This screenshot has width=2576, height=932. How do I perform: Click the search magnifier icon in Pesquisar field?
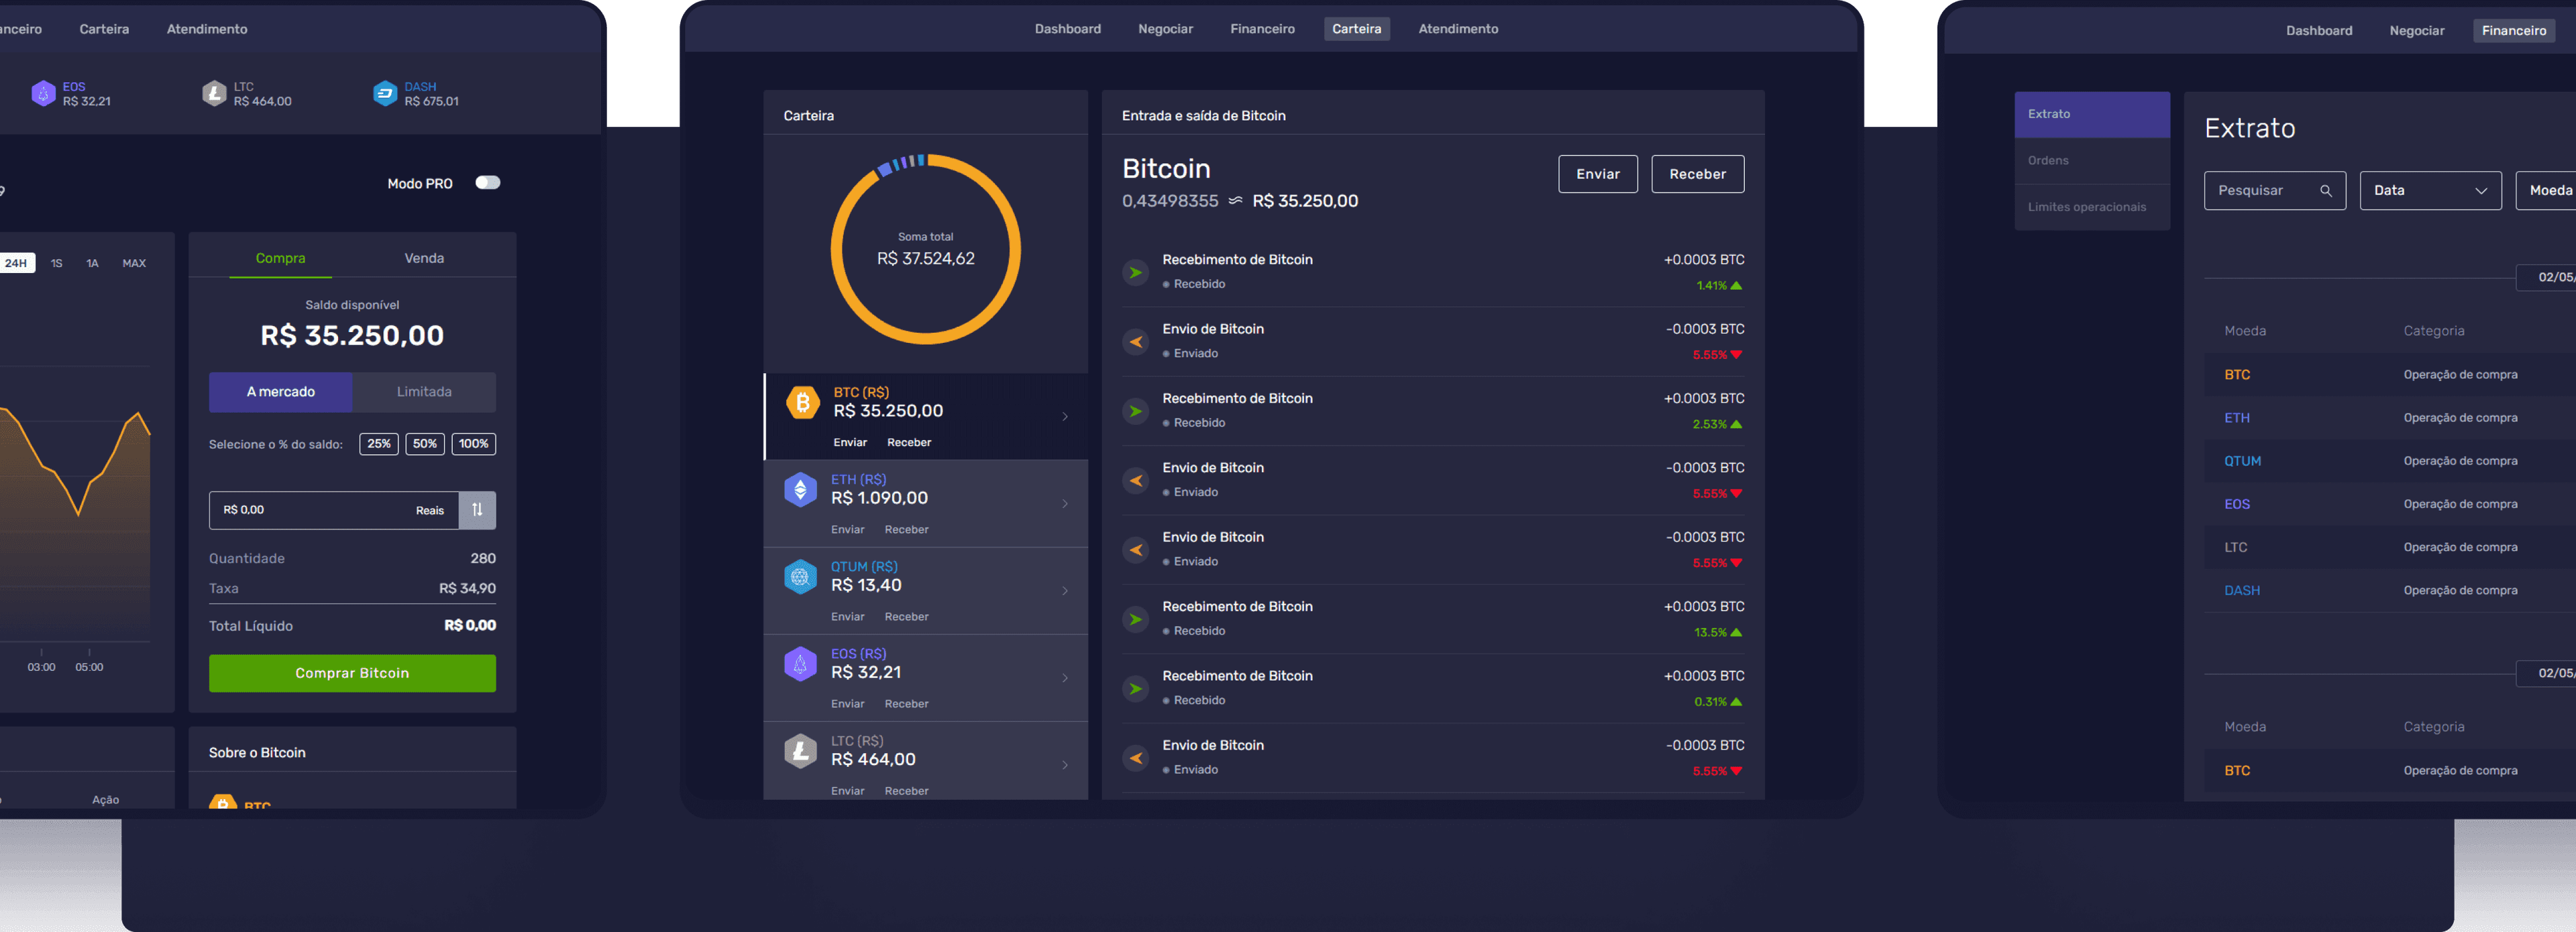(x=2326, y=191)
